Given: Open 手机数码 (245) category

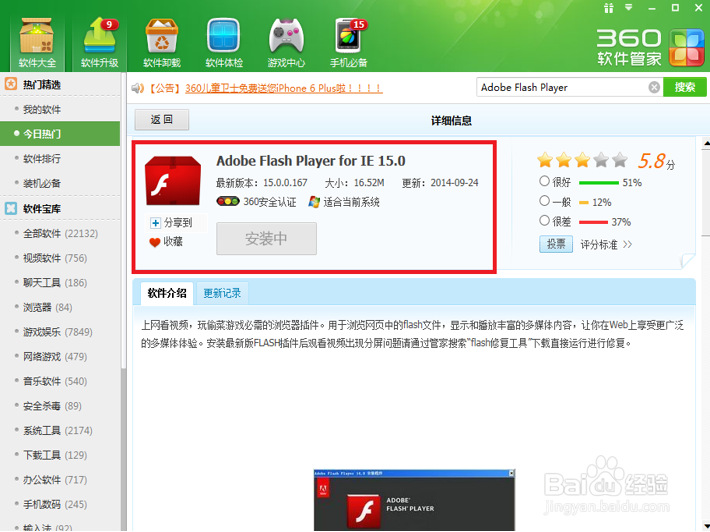Looking at the screenshot, I should (x=55, y=504).
